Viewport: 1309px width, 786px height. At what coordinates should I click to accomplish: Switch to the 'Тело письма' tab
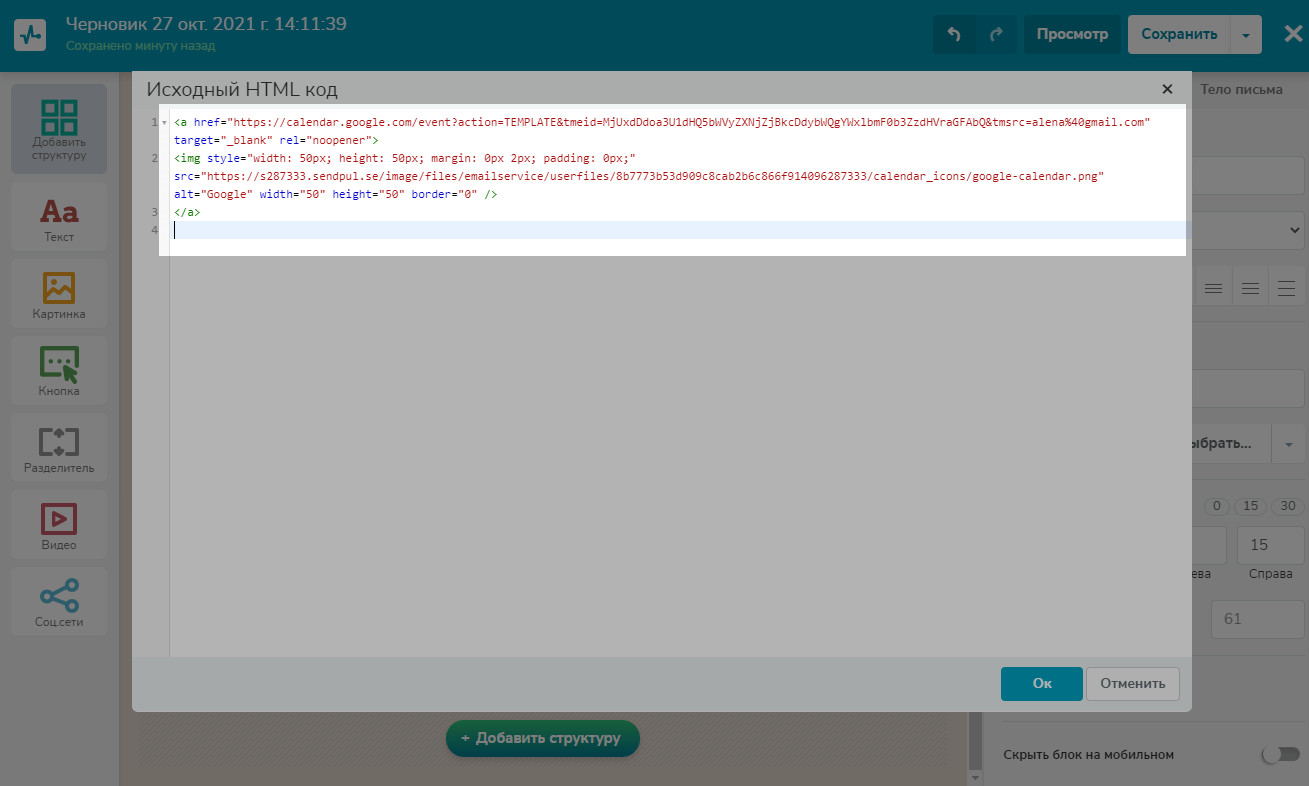[1240, 89]
